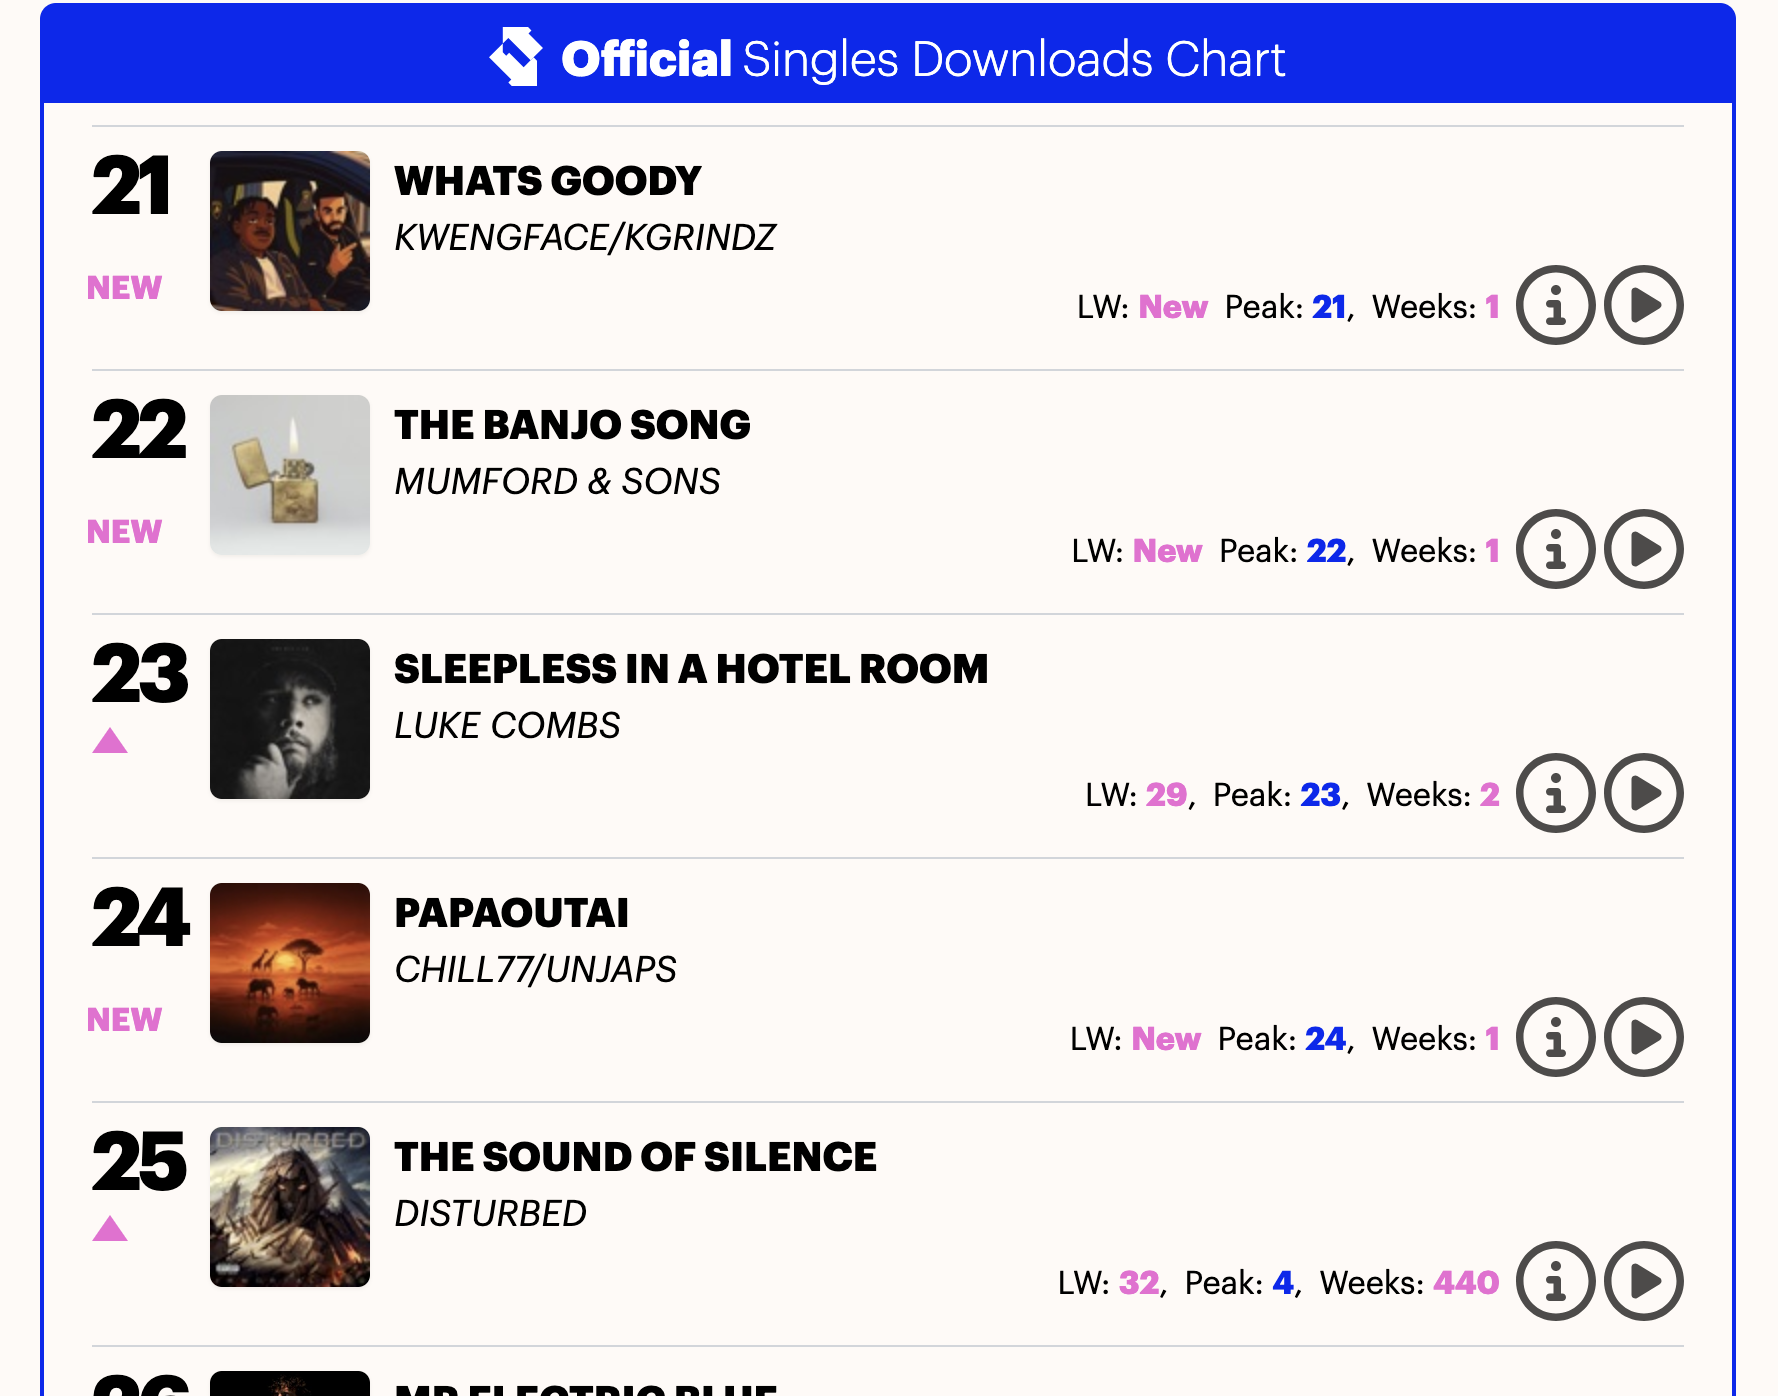Screen dimensions: 1778x1396
Task: Show info for The Banjo Song
Action: pyautogui.click(x=1555, y=549)
